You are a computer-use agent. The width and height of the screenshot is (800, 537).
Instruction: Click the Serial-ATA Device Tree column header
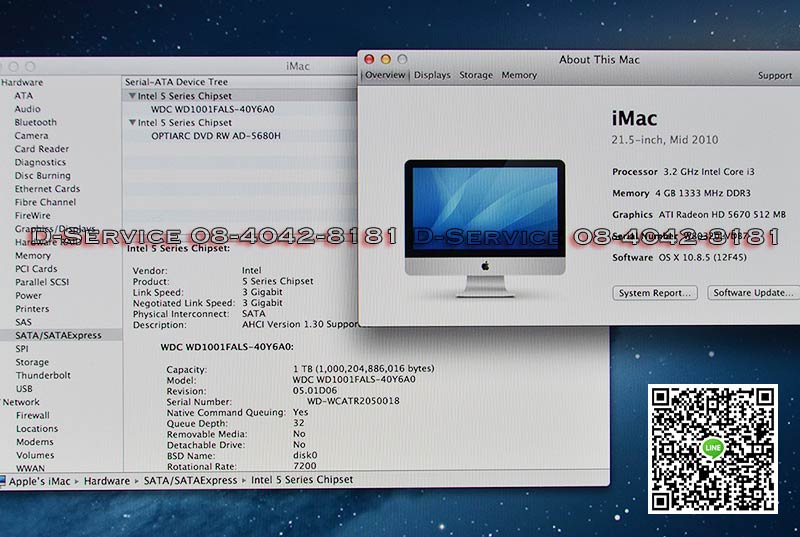pyautogui.click(x=177, y=82)
